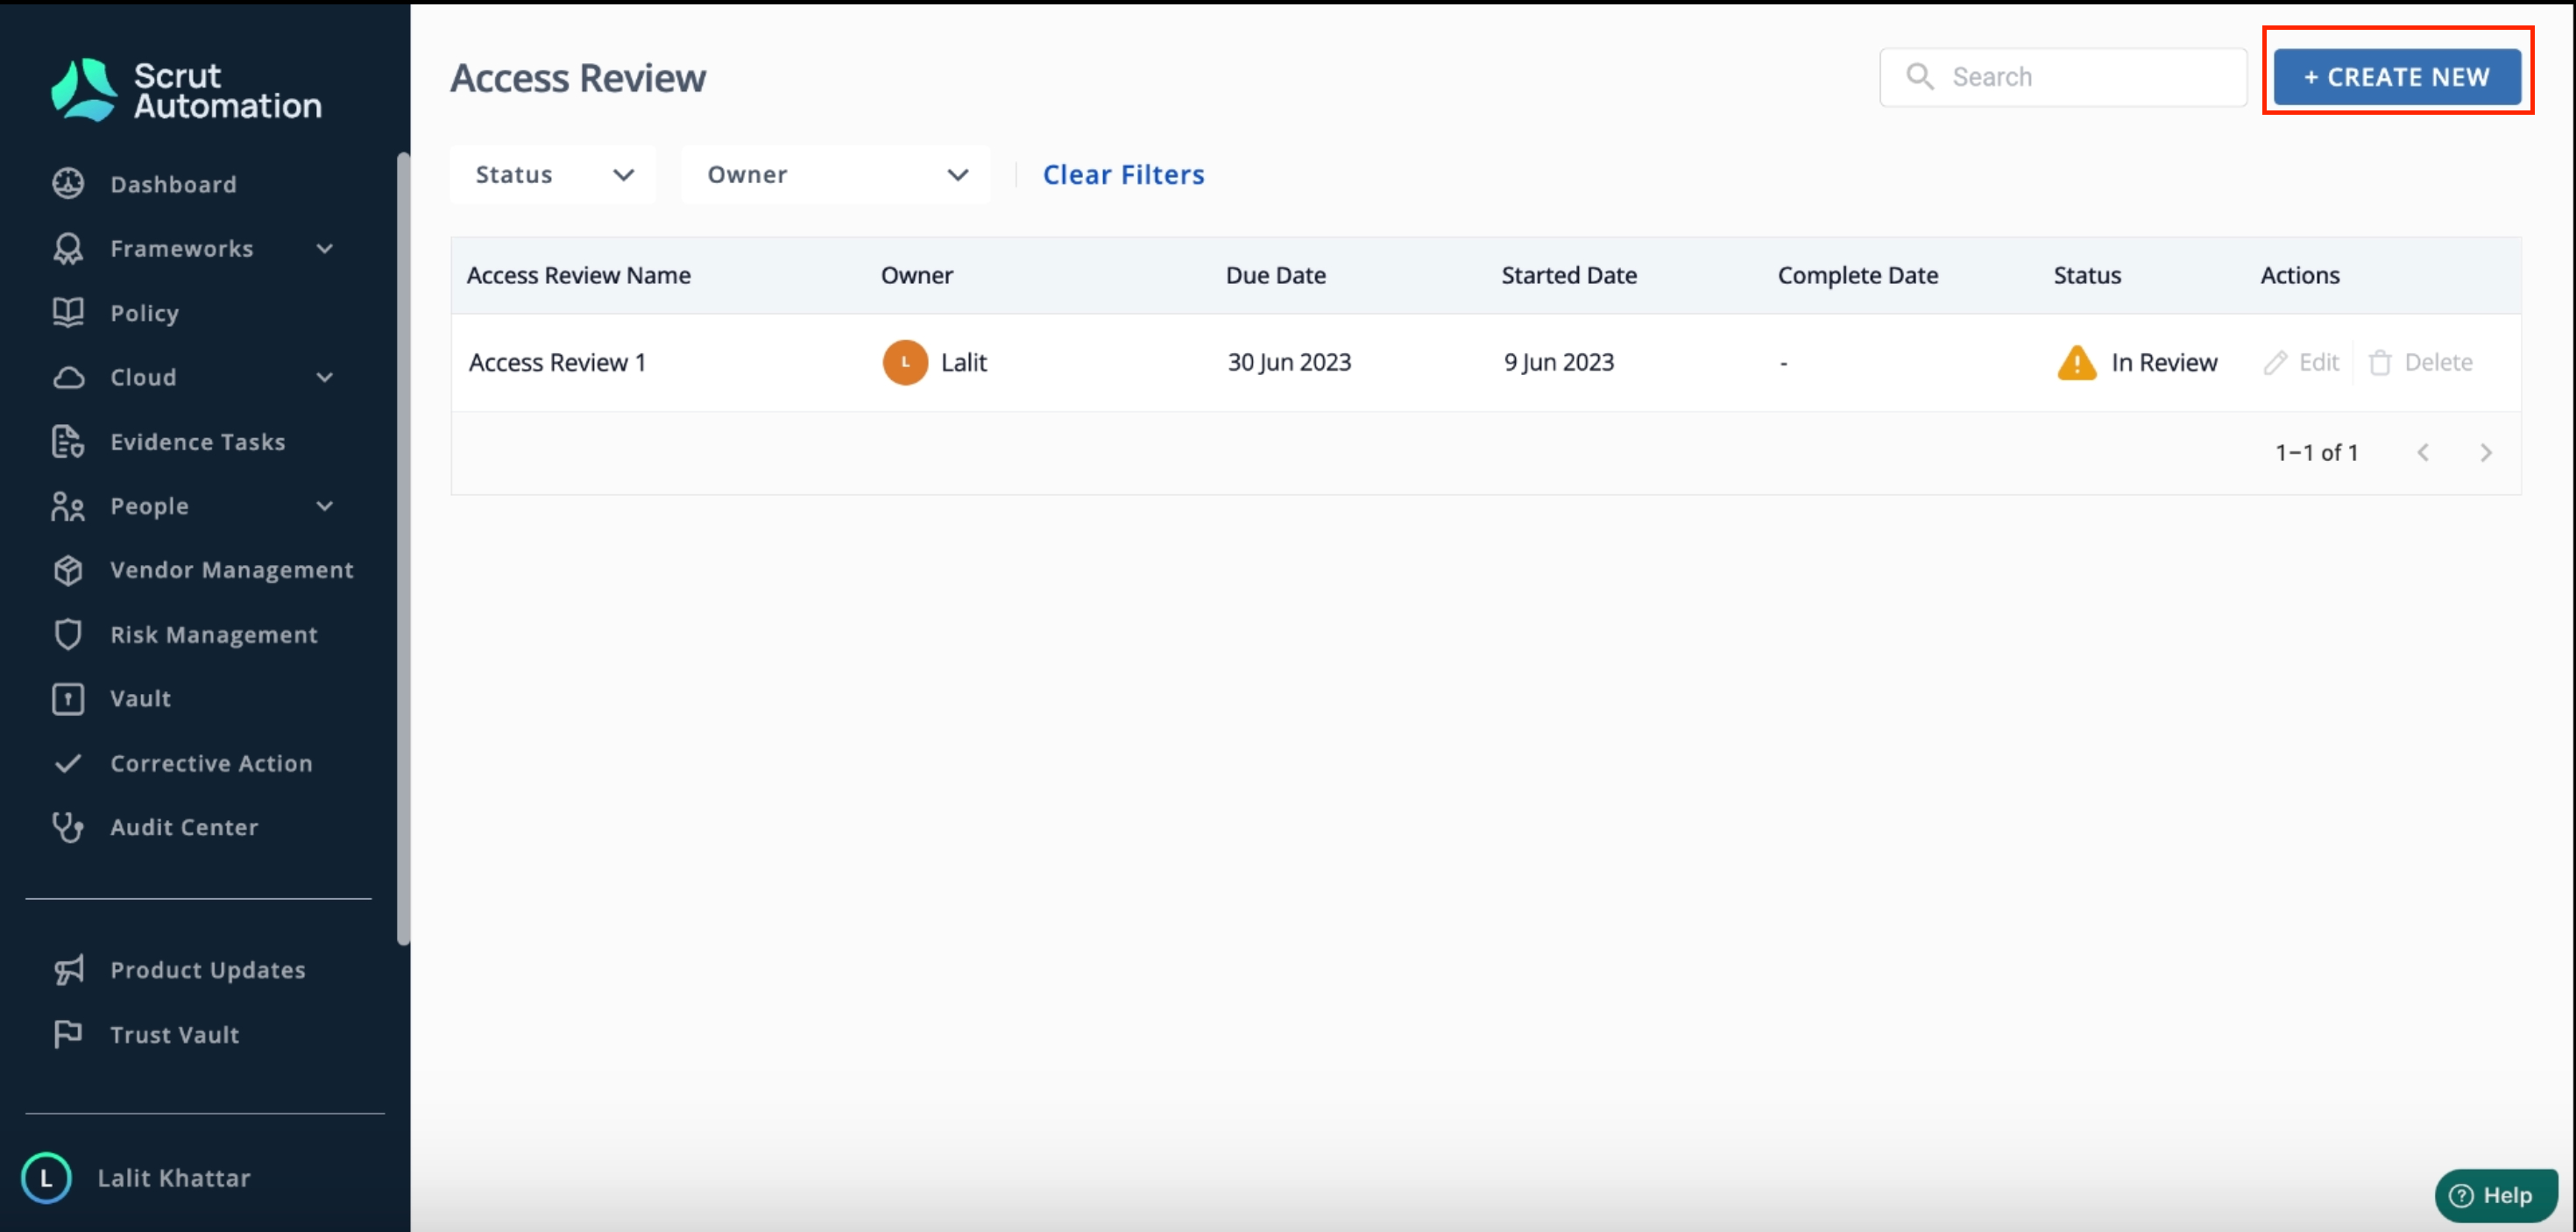Click the Complete Date column header
The height and width of the screenshot is (1232, 2576).
(x=1857, y=275)
